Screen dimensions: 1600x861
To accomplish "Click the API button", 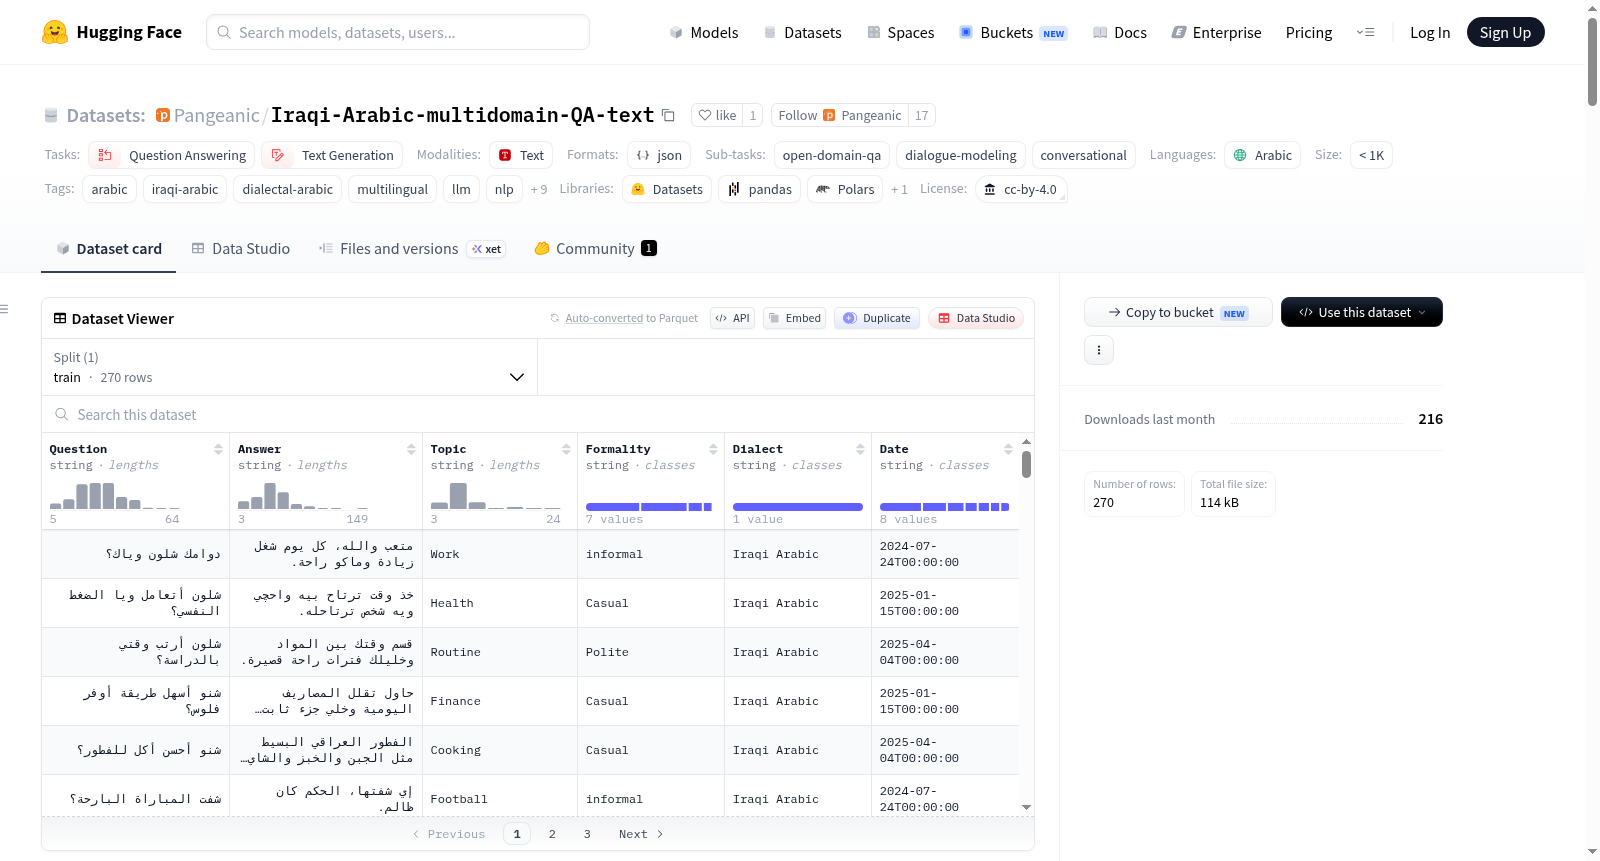I will pyautogui.click(x=732, y=318).
